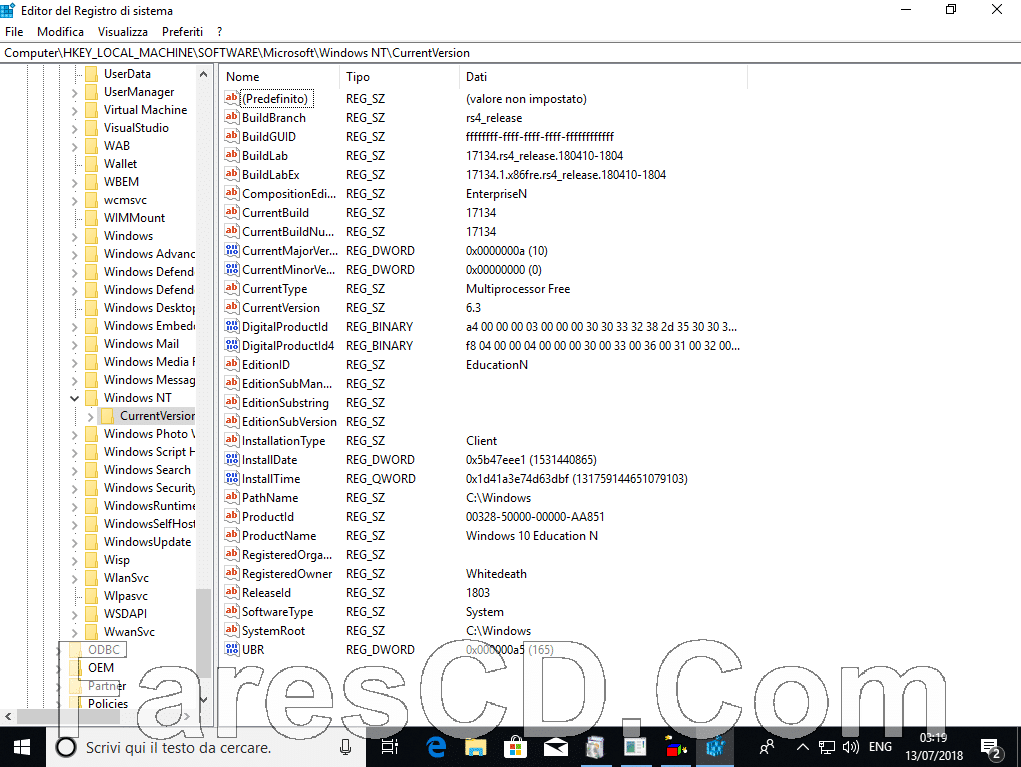Open the ? help menu
Screen dimensions: 1021x767
coord(219,31)
